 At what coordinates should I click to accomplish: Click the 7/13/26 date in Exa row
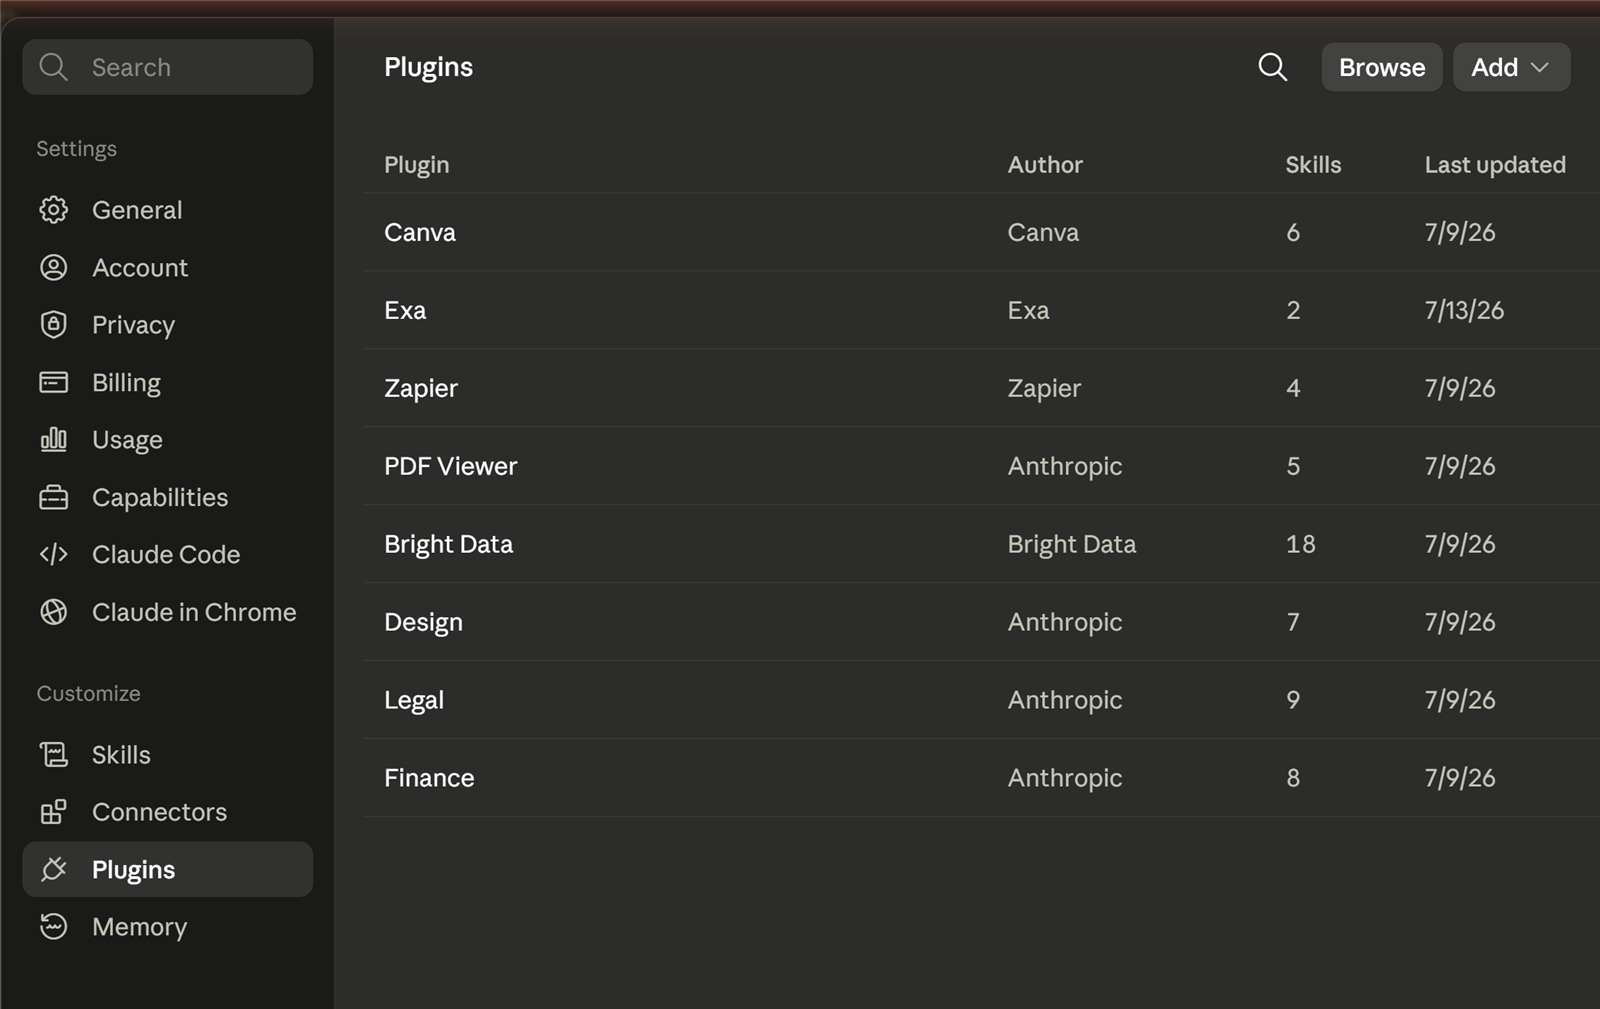click(1464, 310)
